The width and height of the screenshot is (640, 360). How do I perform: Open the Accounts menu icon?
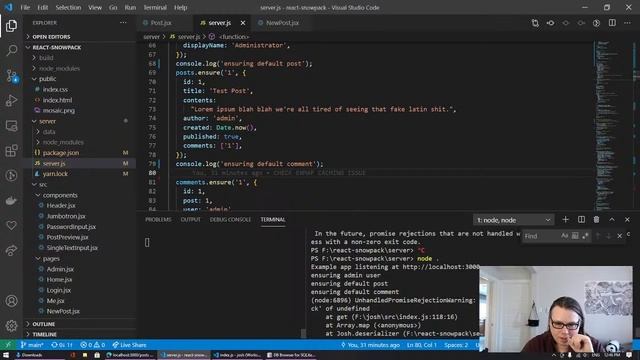point(11,301)
